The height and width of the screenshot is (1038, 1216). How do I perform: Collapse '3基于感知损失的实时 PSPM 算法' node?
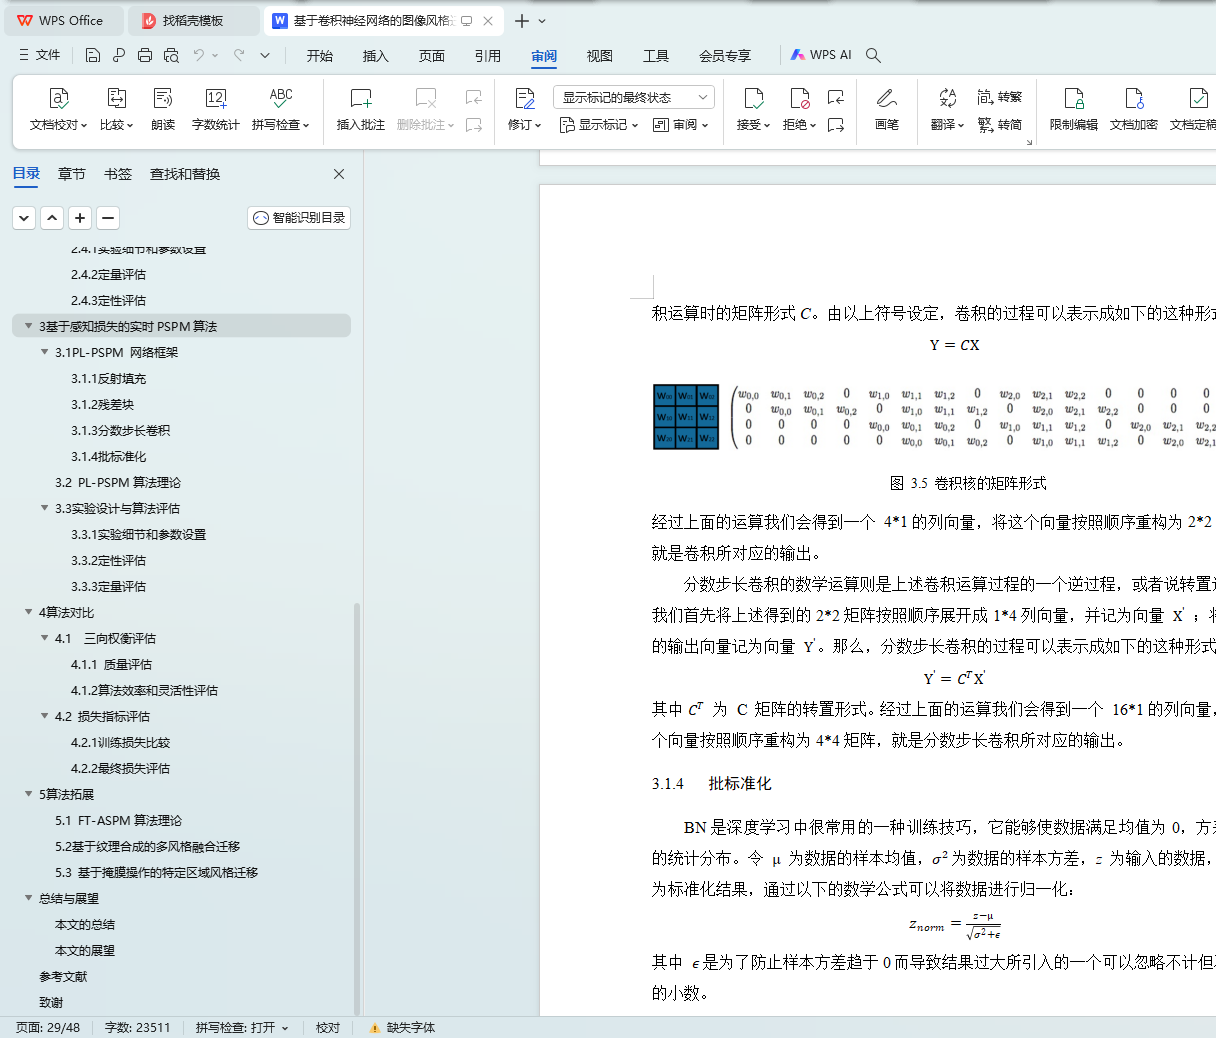[x=28, y=326]
